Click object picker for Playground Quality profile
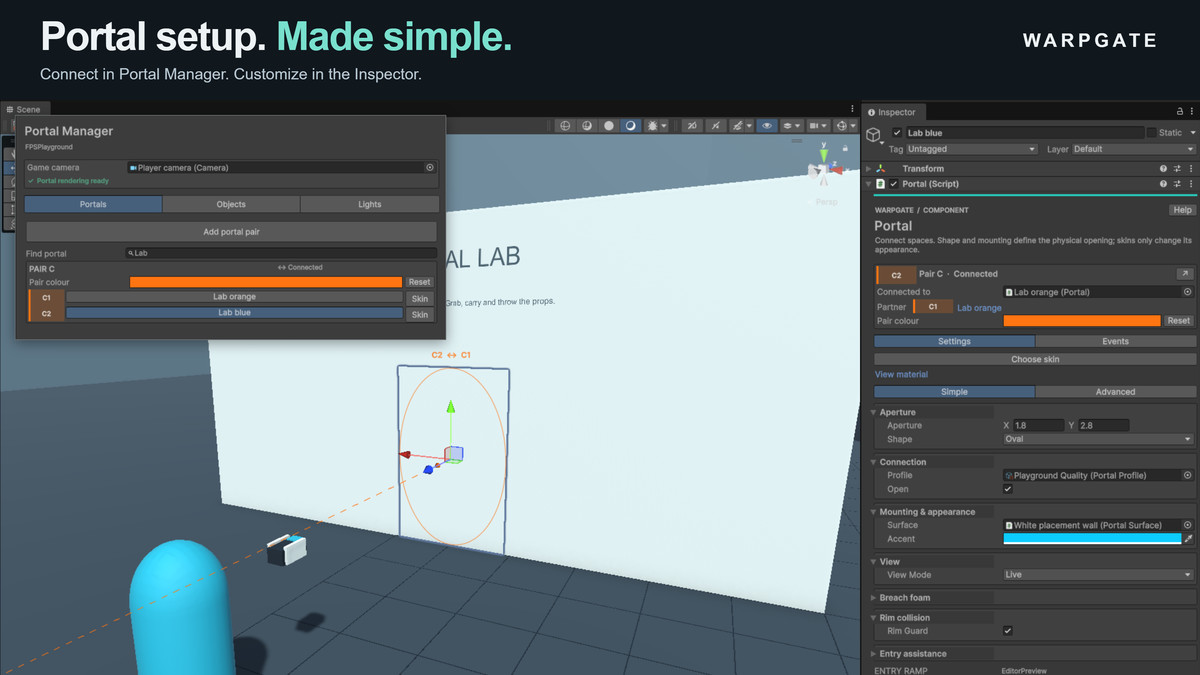Screen dimensions: 1200x675 (x=1187, y=476)
